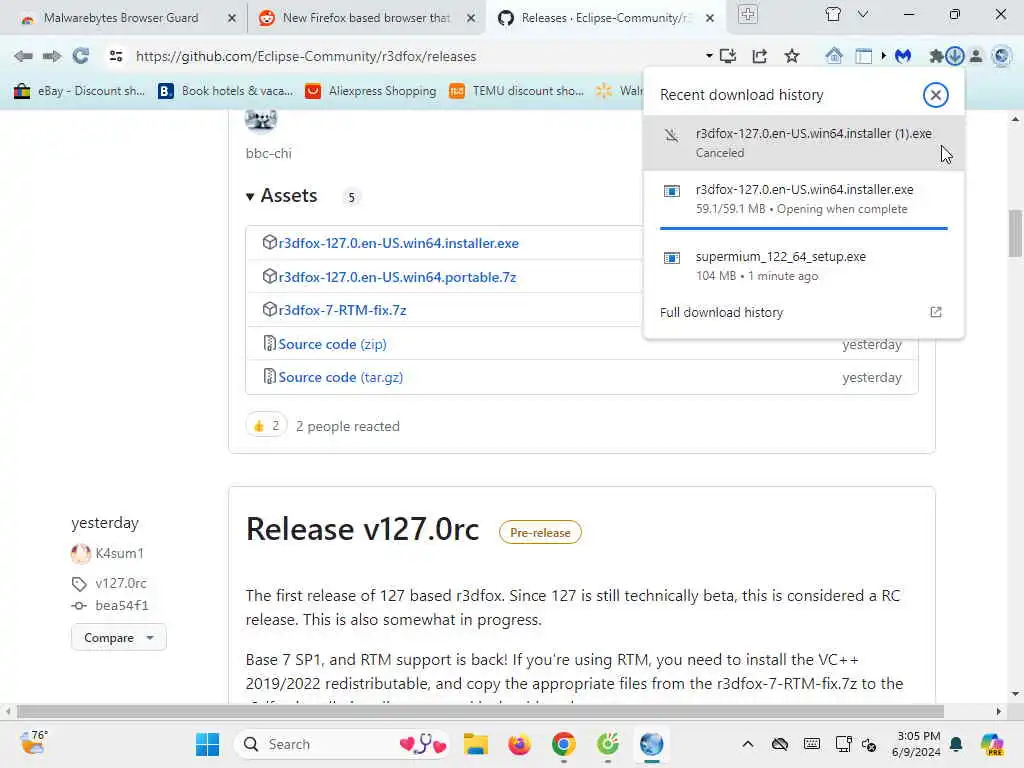This screenshot has height=768, width=1024.
Task: Download Source code (tar.gz)
Action: pos(340,377)
